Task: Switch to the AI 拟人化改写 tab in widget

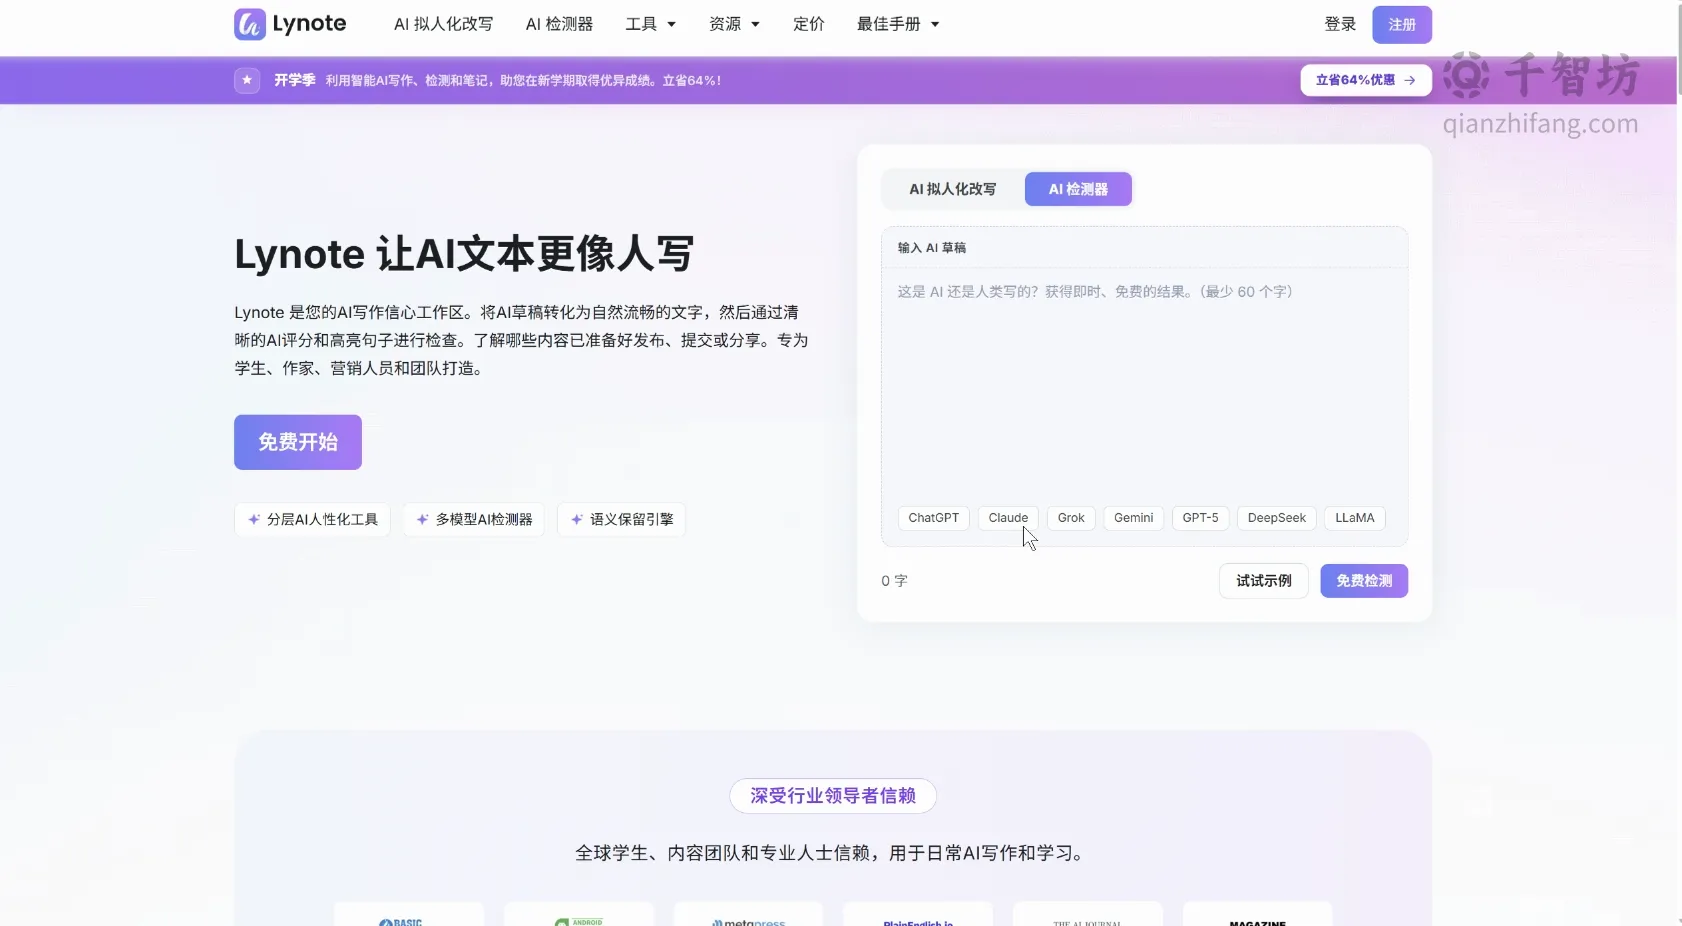Action: click(x=953, y=189)
